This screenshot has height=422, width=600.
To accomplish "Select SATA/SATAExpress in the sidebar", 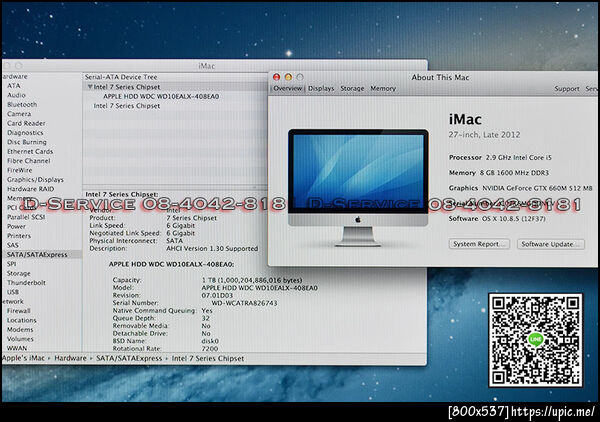I will click(37, 254).
